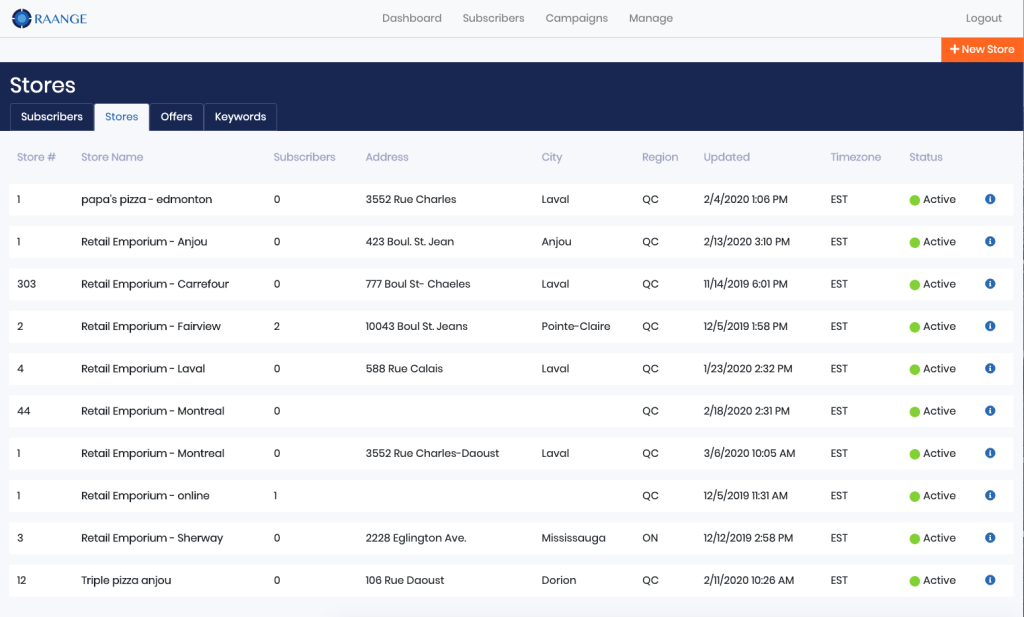Viewport: 1024px width, 617px height.
Task: Open info icon for store number 44
Action: tap(990, 411)
